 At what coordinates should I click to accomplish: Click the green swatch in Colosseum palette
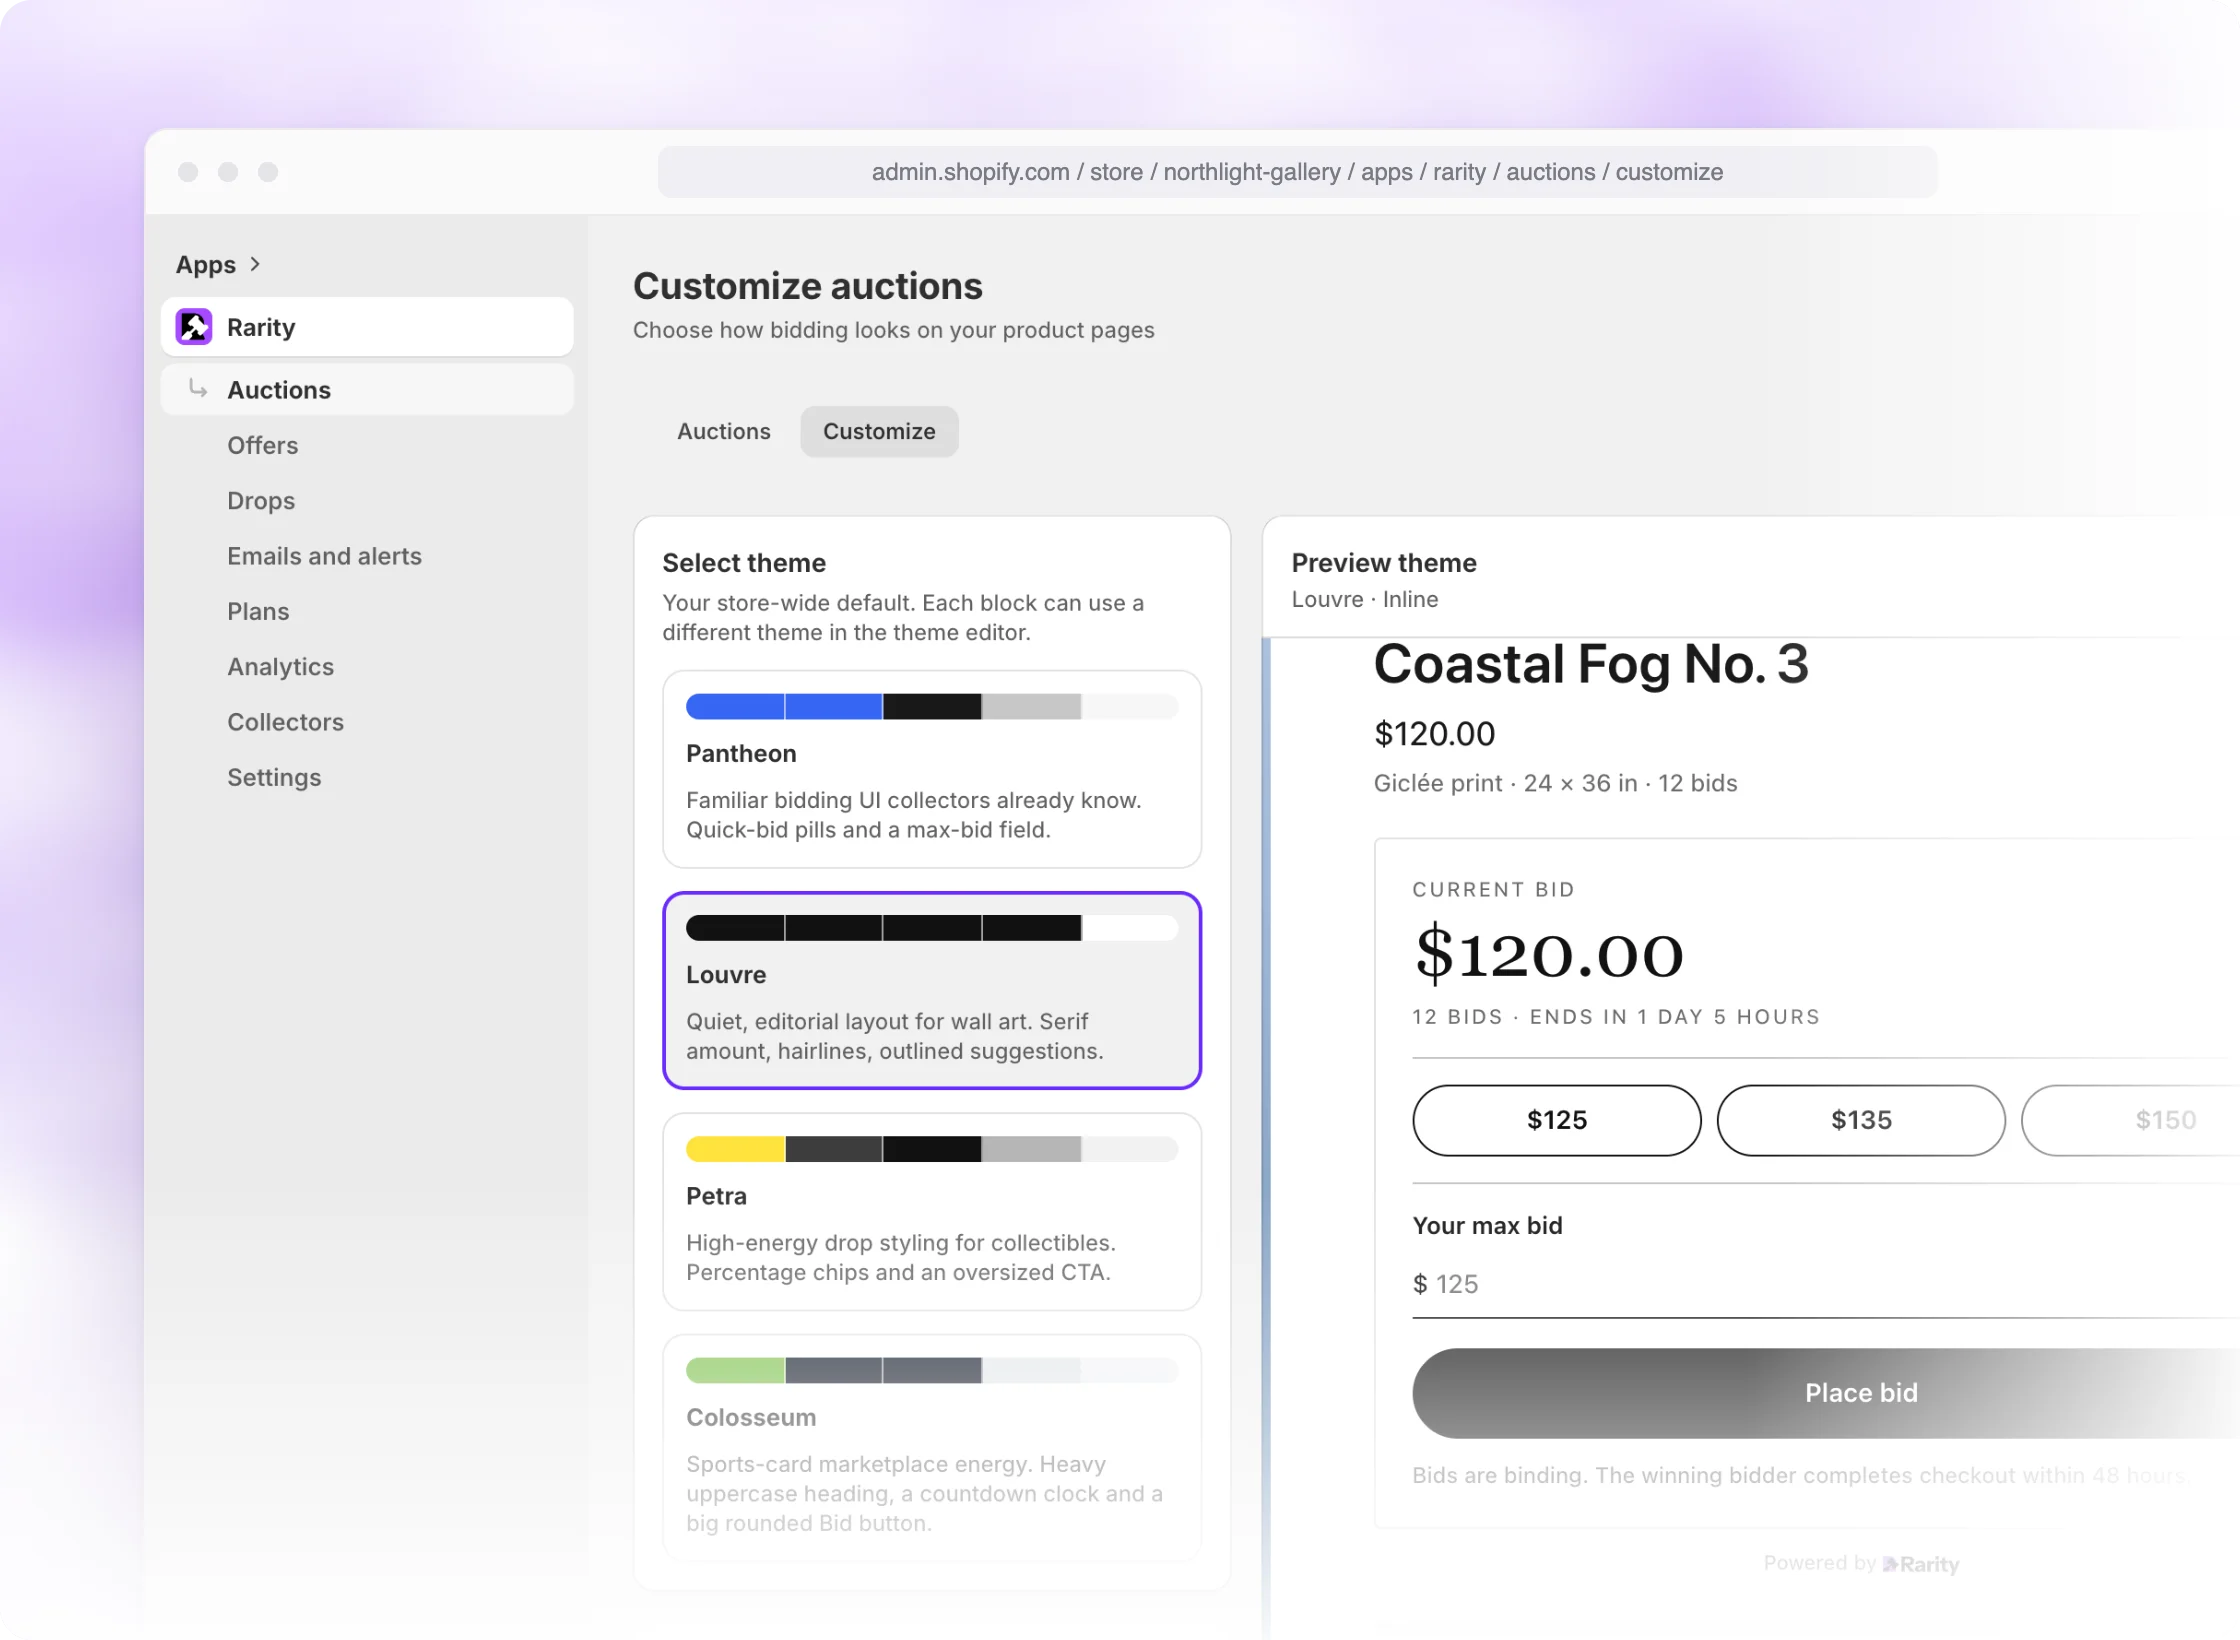tap(735, 1370)
